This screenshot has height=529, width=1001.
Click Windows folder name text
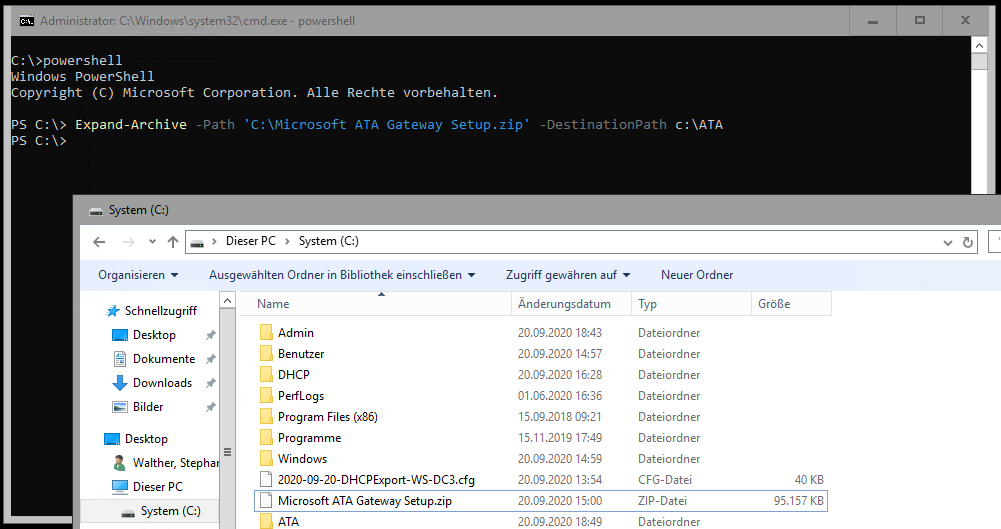[x=302, y=459]
